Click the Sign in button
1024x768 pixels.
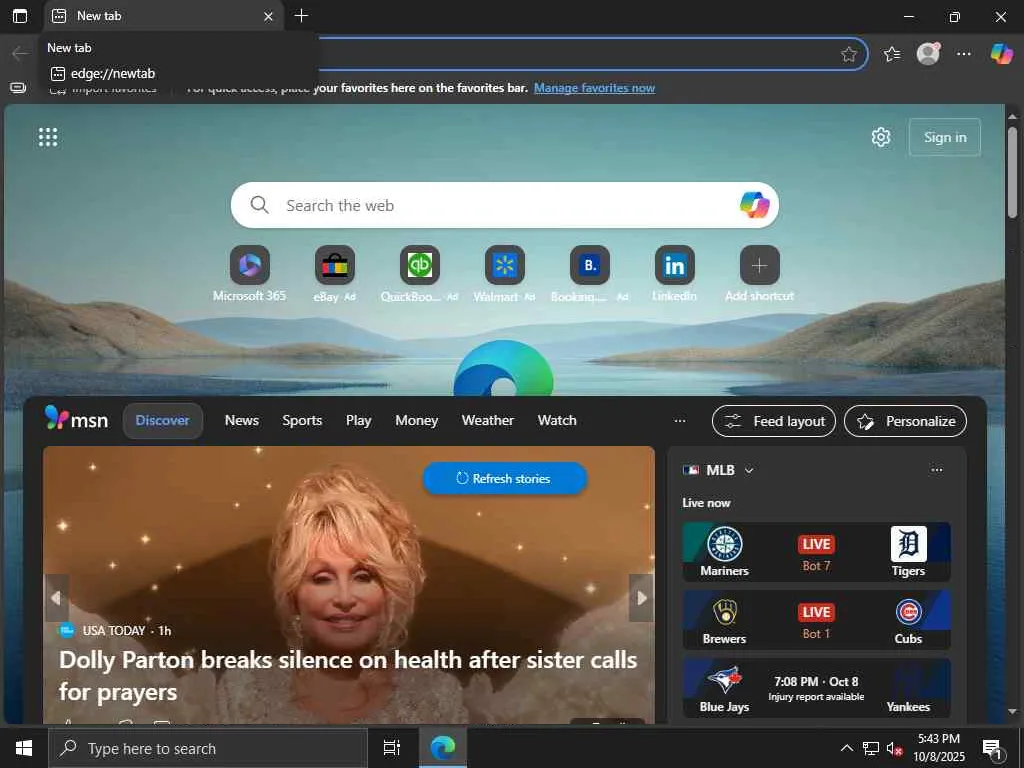pyautogui.click(x=944, y=137)
